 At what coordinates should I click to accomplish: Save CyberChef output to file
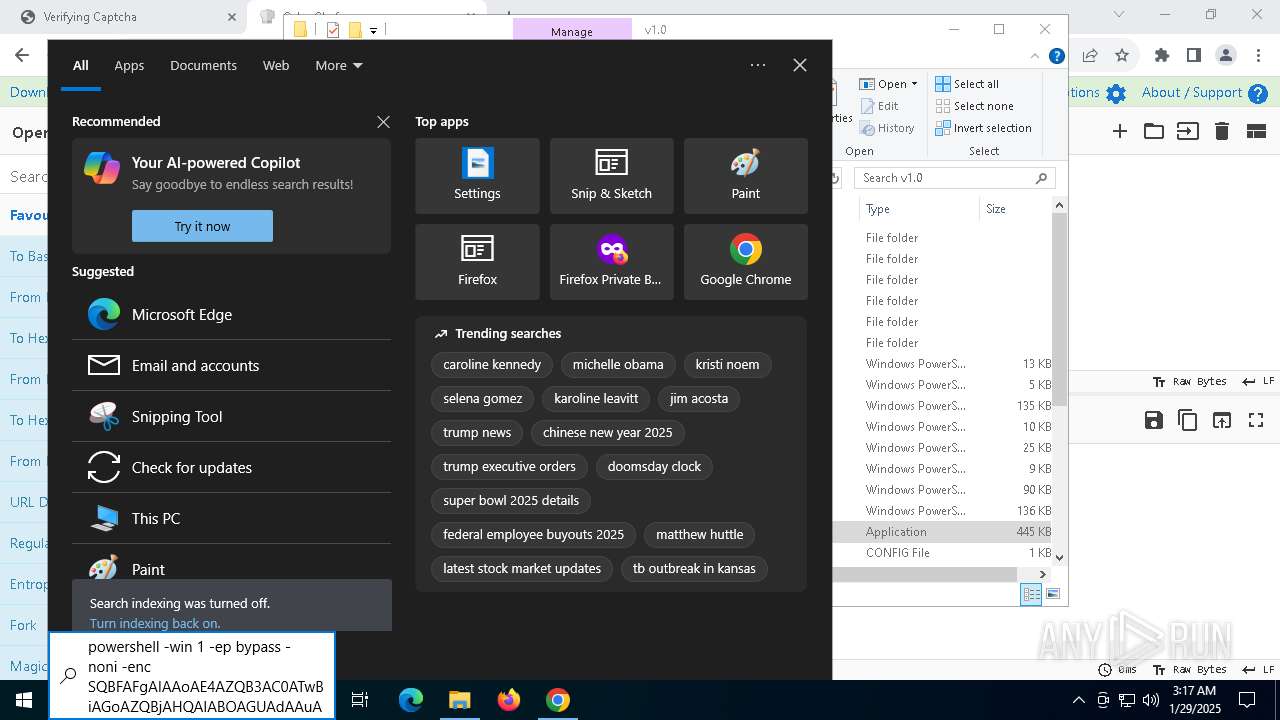(x=1154, y=420)
